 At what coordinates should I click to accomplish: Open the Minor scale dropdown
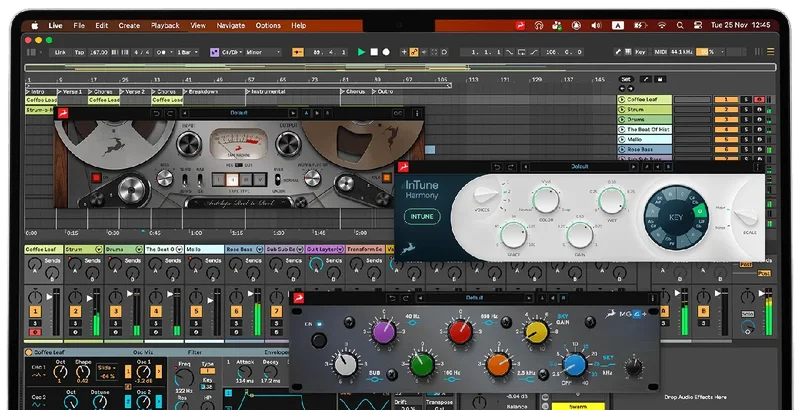263,52
